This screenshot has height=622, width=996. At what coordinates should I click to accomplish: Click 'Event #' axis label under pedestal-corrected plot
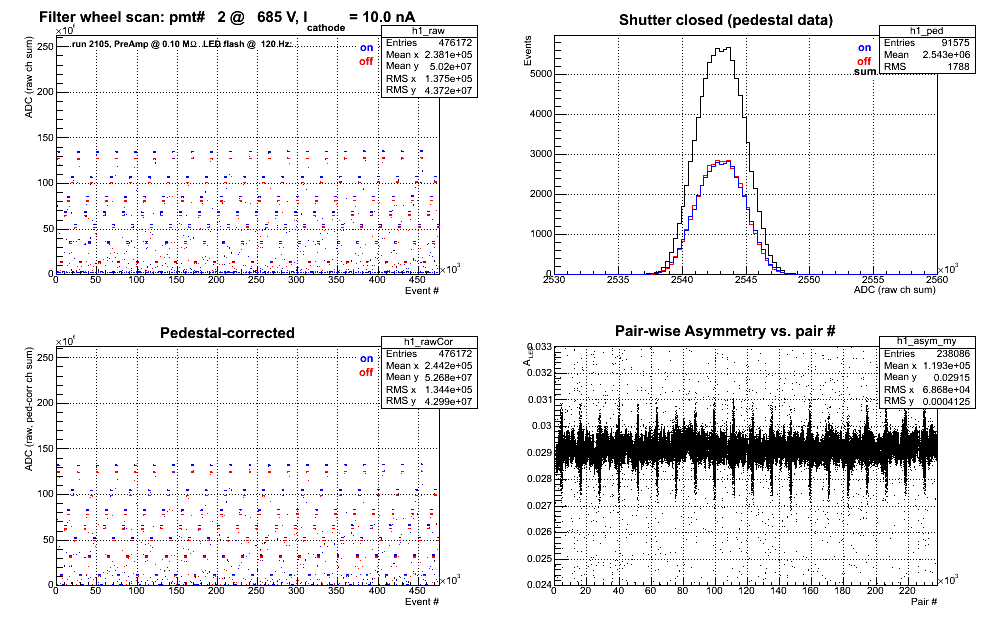[422, 602]
